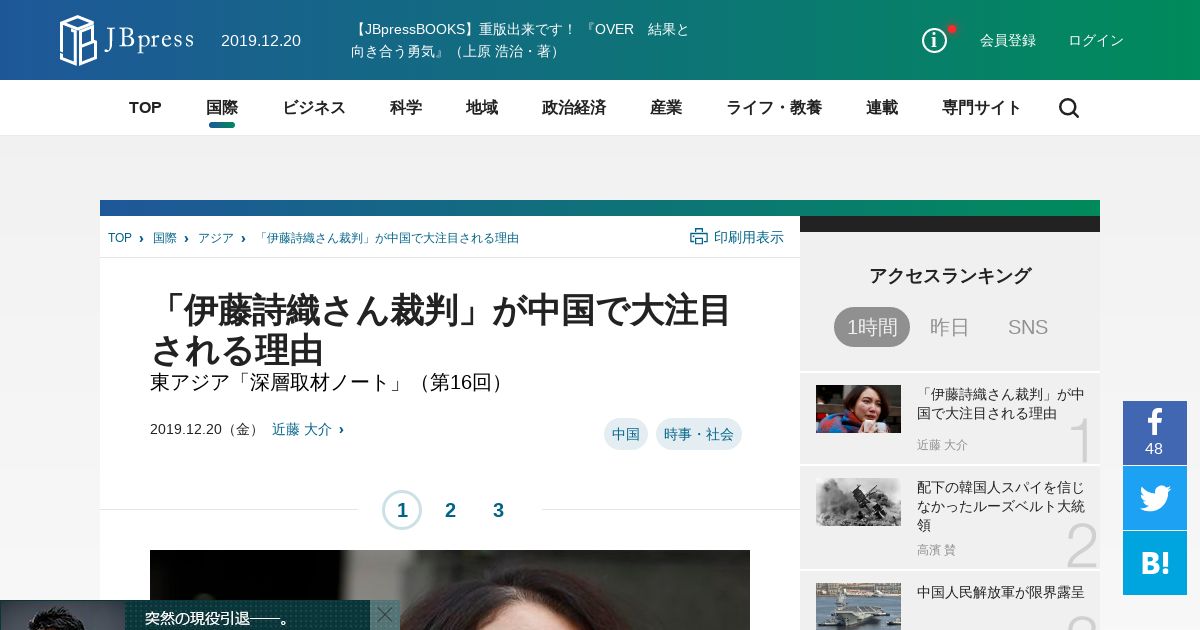Screen dimensions: 1200x630
Task: Open the TOP navigation menu item
Action: [x=145, y=108]
